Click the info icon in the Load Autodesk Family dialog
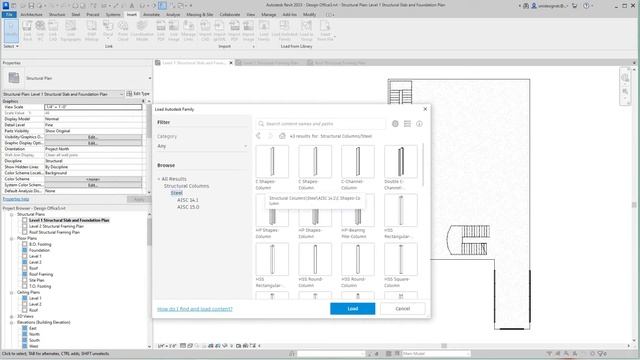The width and height of the screenshot is (640, 360). tap(419, 124)
